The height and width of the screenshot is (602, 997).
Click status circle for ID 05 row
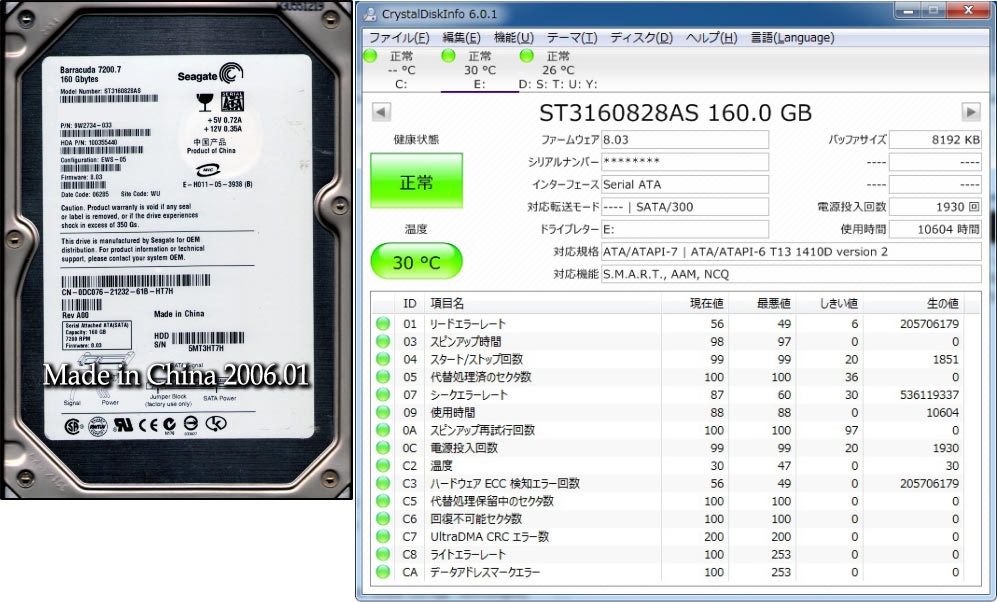[x=383, y=377]
